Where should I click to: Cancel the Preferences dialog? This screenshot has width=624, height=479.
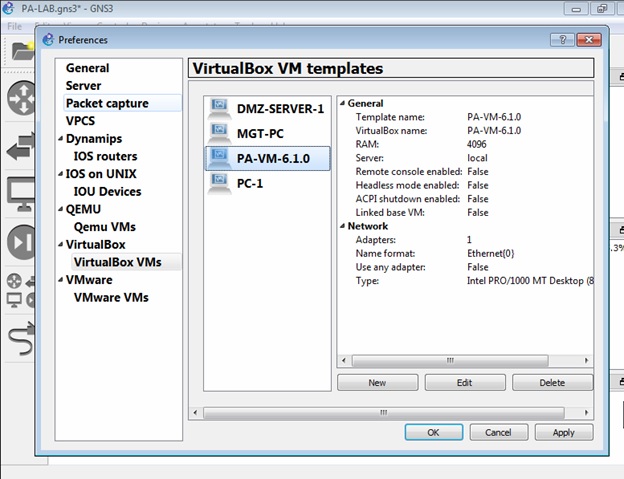coord(498,432)
